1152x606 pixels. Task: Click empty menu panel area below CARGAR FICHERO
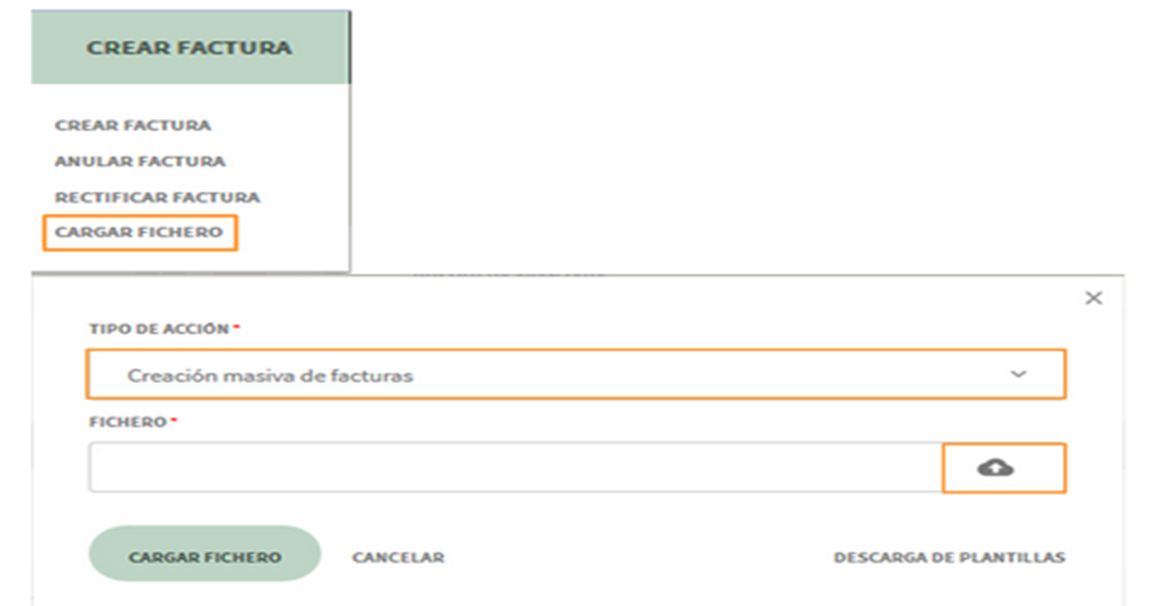click(x=190, y=260)
